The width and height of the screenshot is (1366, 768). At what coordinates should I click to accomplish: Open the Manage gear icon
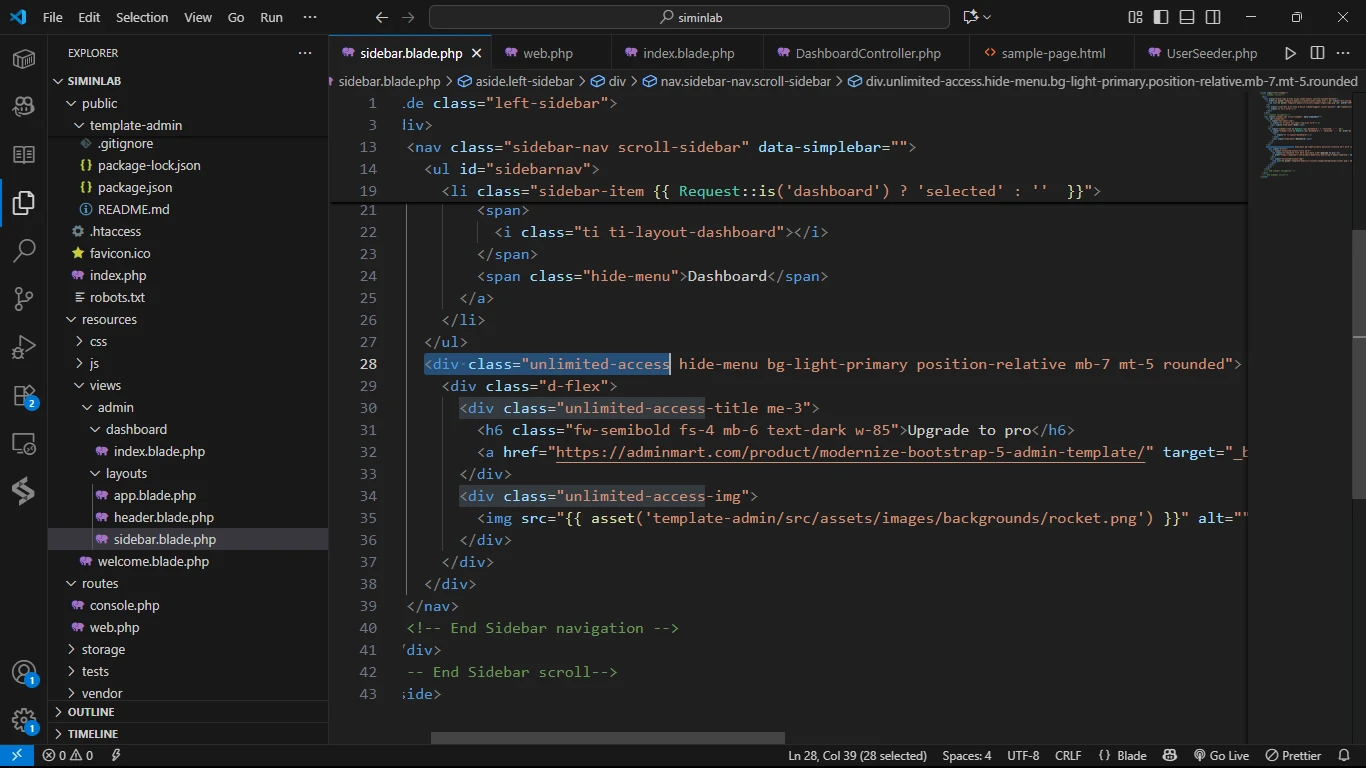pos(24,720)
